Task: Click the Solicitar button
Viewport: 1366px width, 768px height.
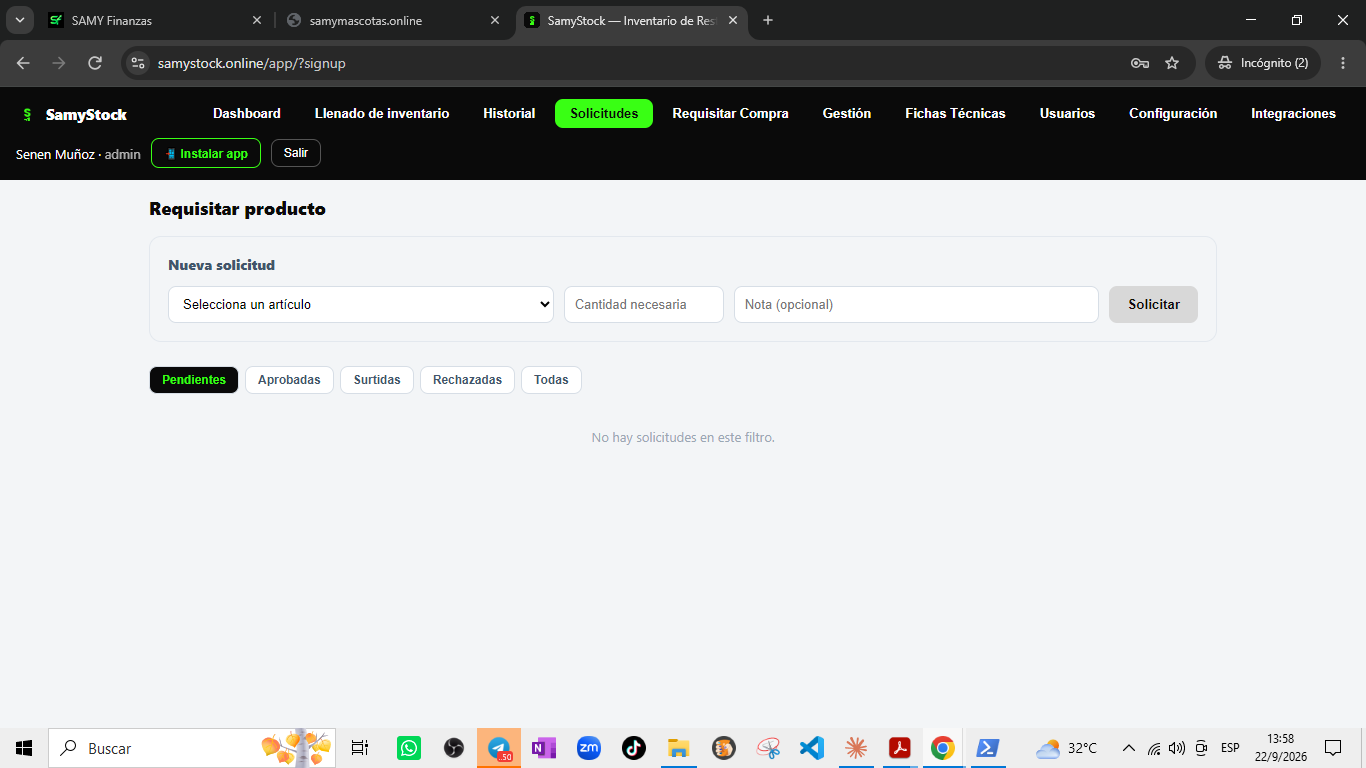Action: [x=1153, y=305]
